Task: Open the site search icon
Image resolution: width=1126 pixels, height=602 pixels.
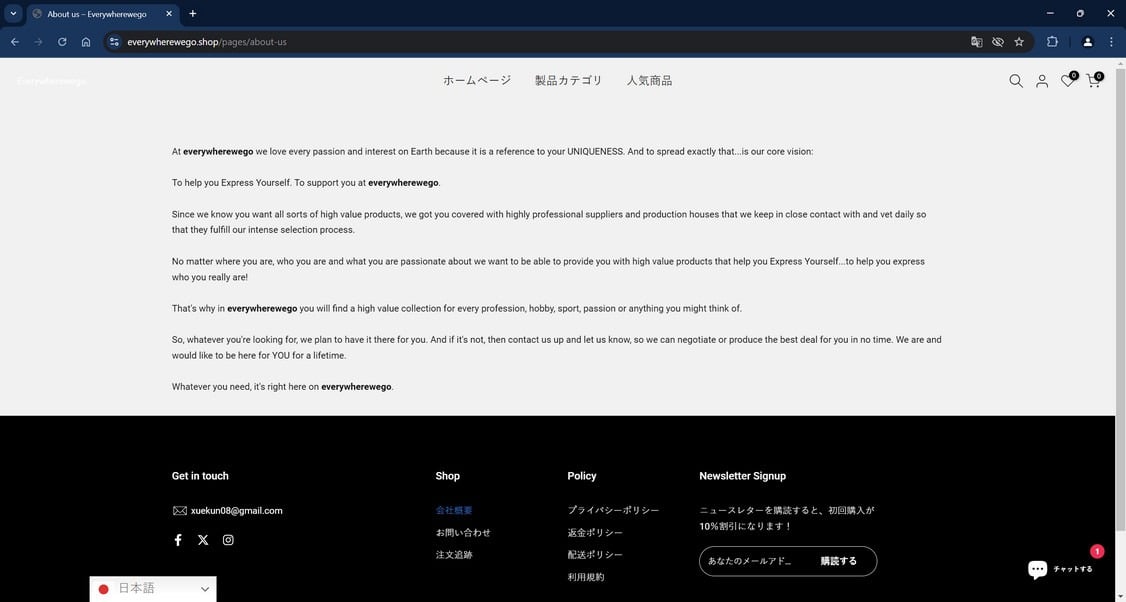Action: pos(1015,81)
